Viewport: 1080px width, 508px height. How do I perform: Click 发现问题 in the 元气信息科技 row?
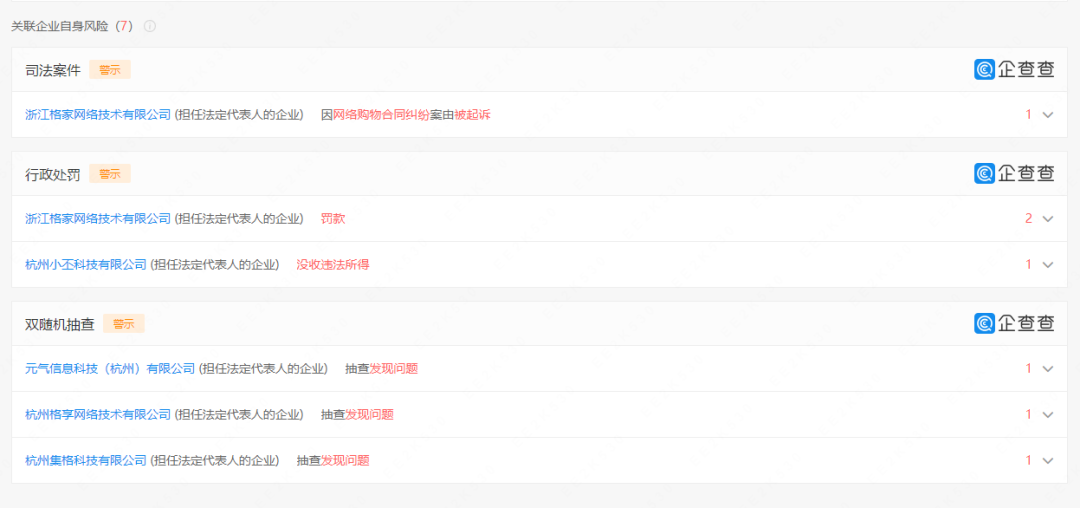pyautogui.click(x=394, y=369)
